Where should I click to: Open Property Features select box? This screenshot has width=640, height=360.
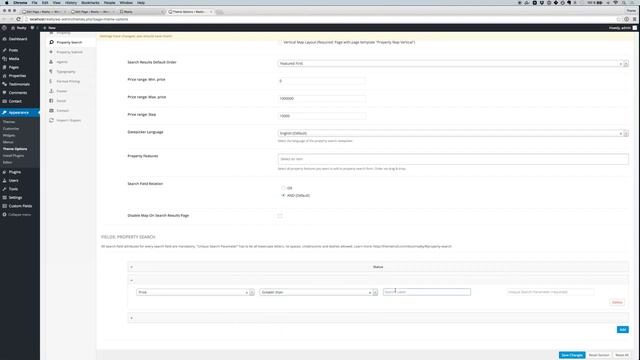click(453, 159)
